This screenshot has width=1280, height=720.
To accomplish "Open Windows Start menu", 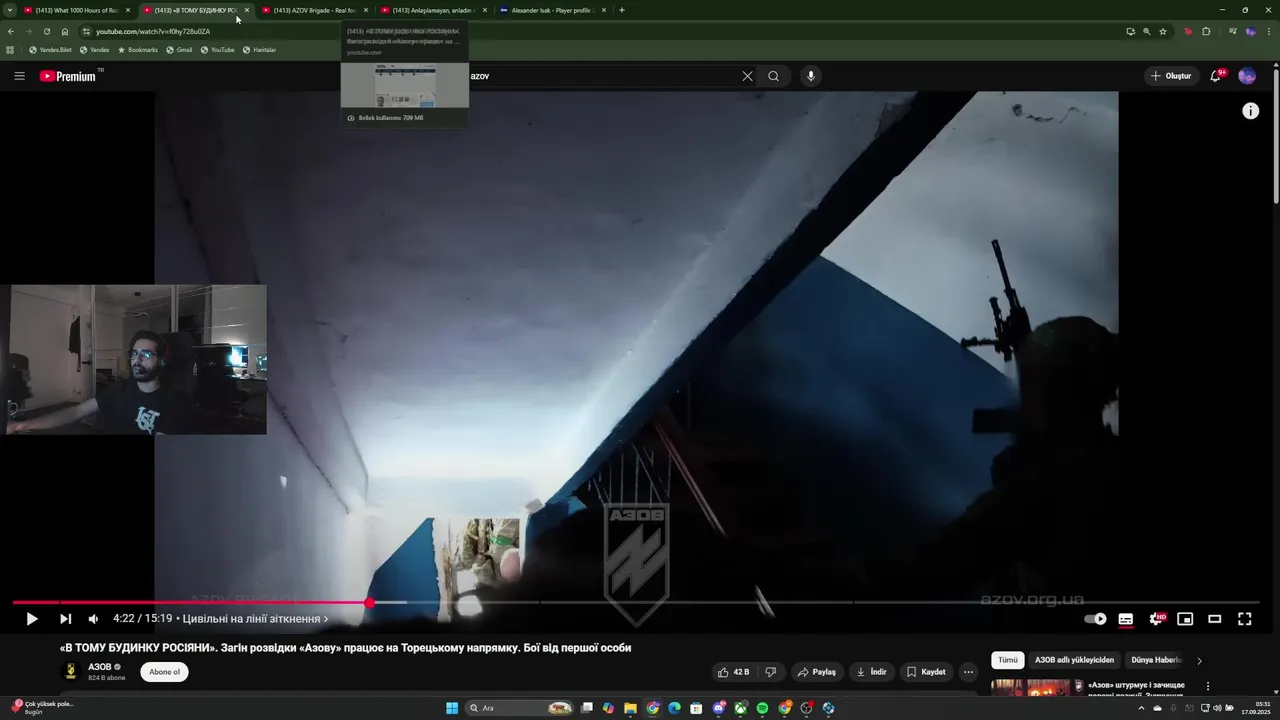I will click(452, 708).
